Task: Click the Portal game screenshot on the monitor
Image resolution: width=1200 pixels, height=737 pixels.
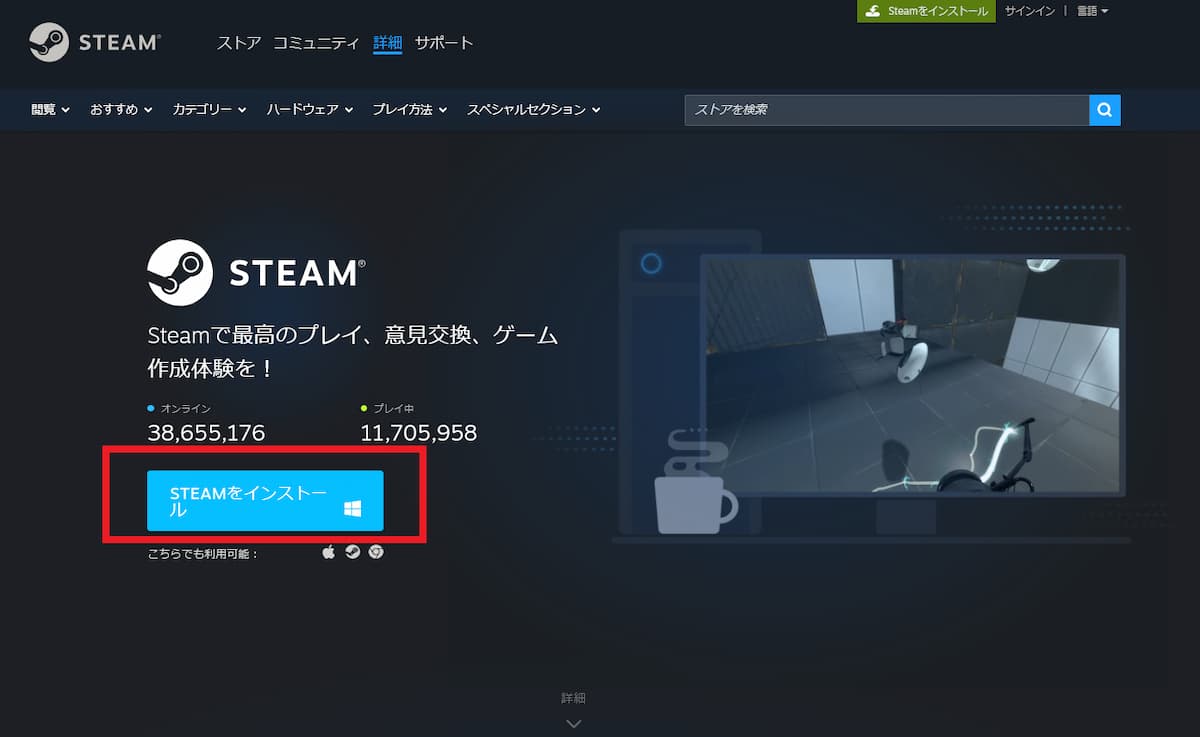Action: pyautogui.click(x=912, y=375)
